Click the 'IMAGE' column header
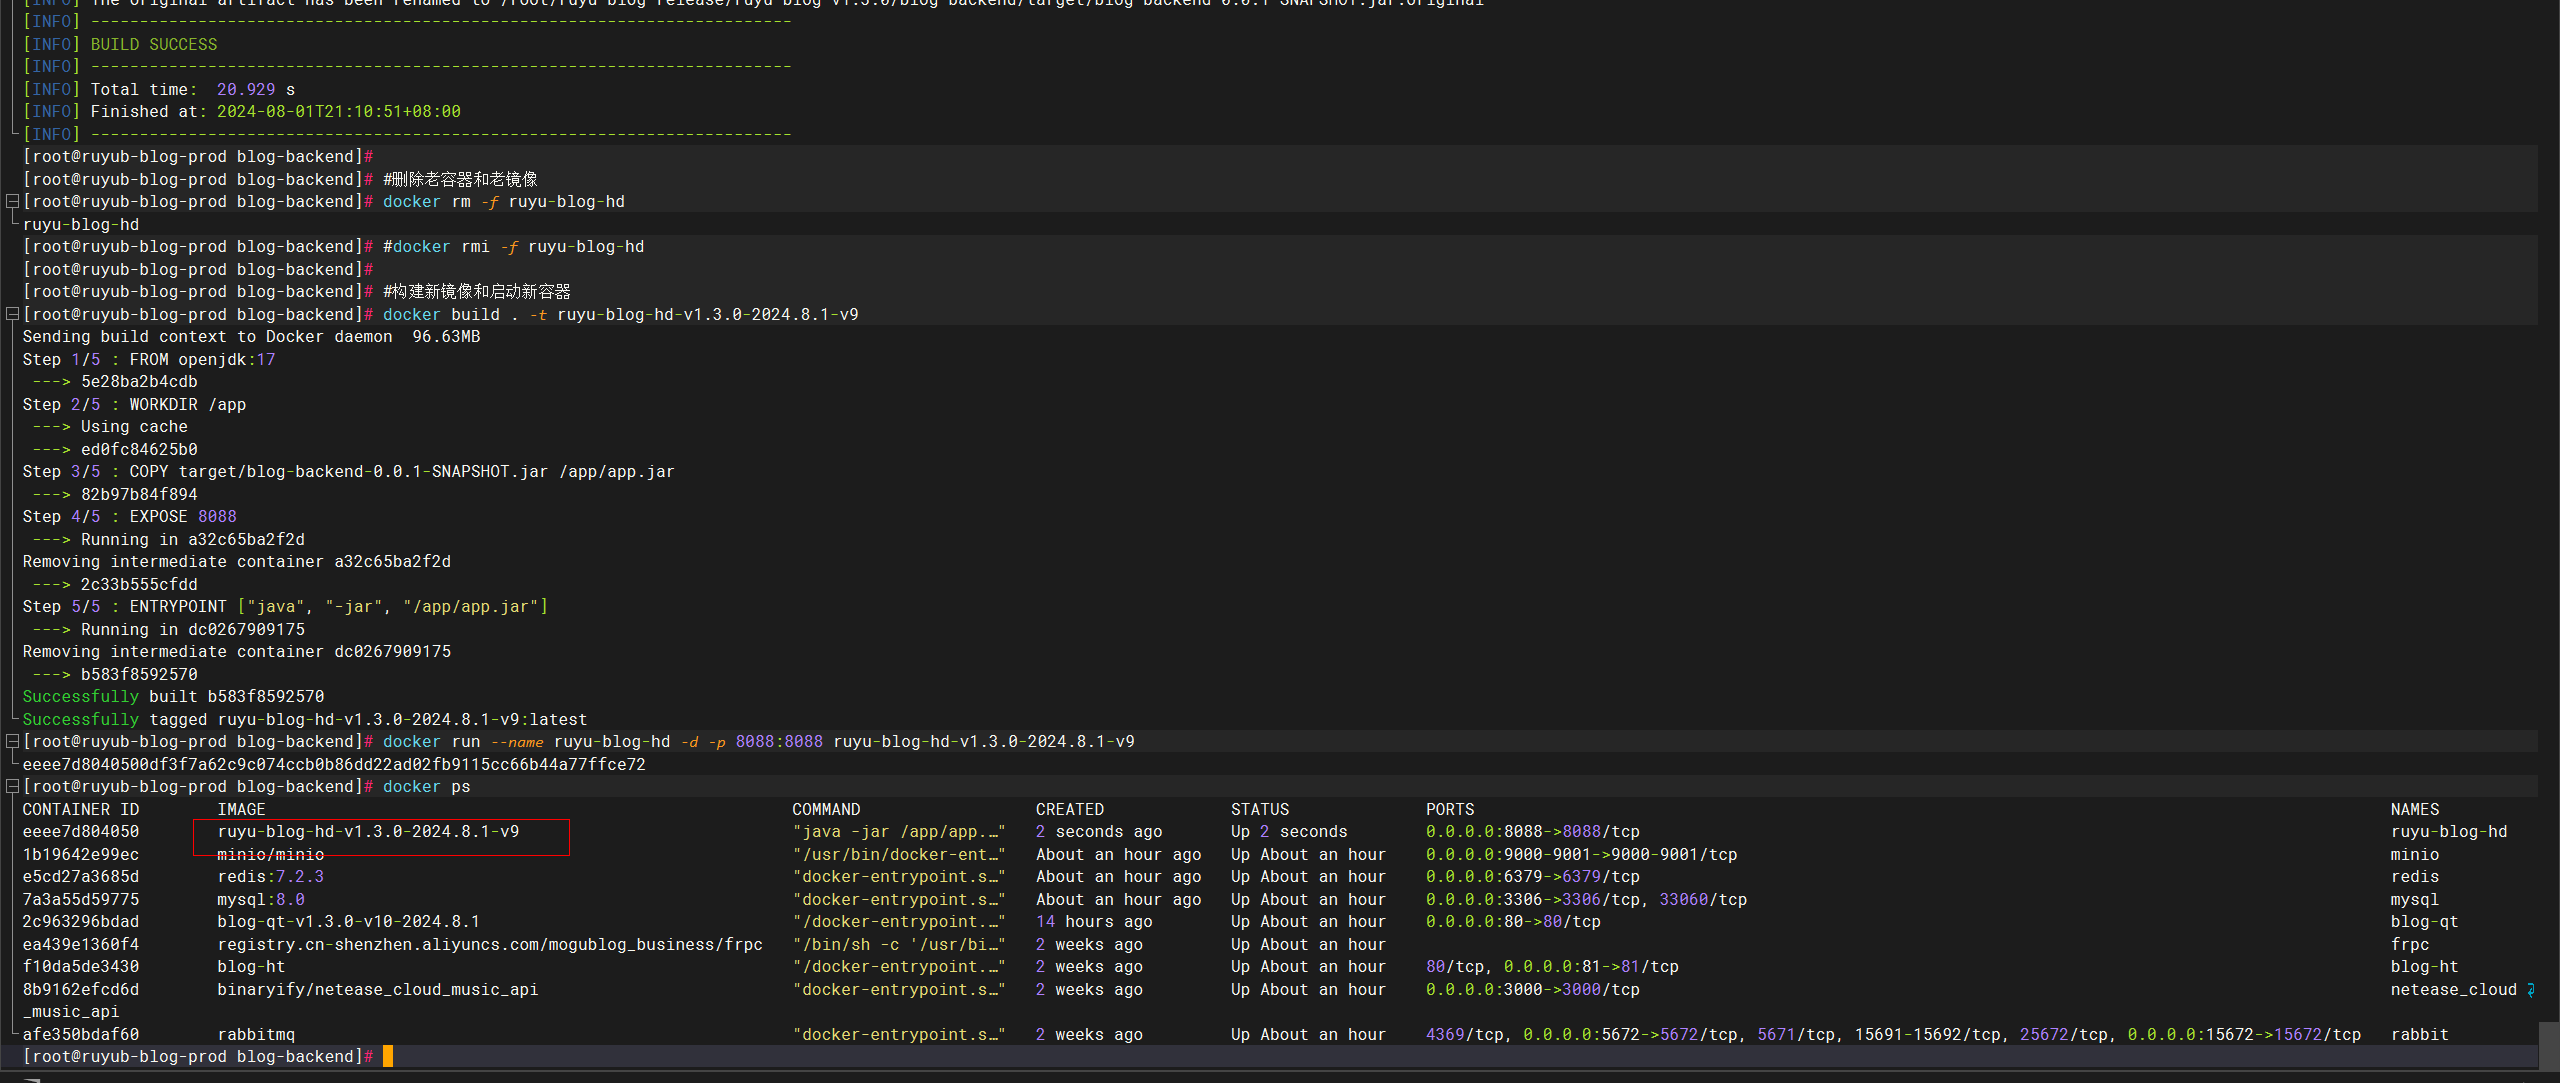 click(241, 809)
